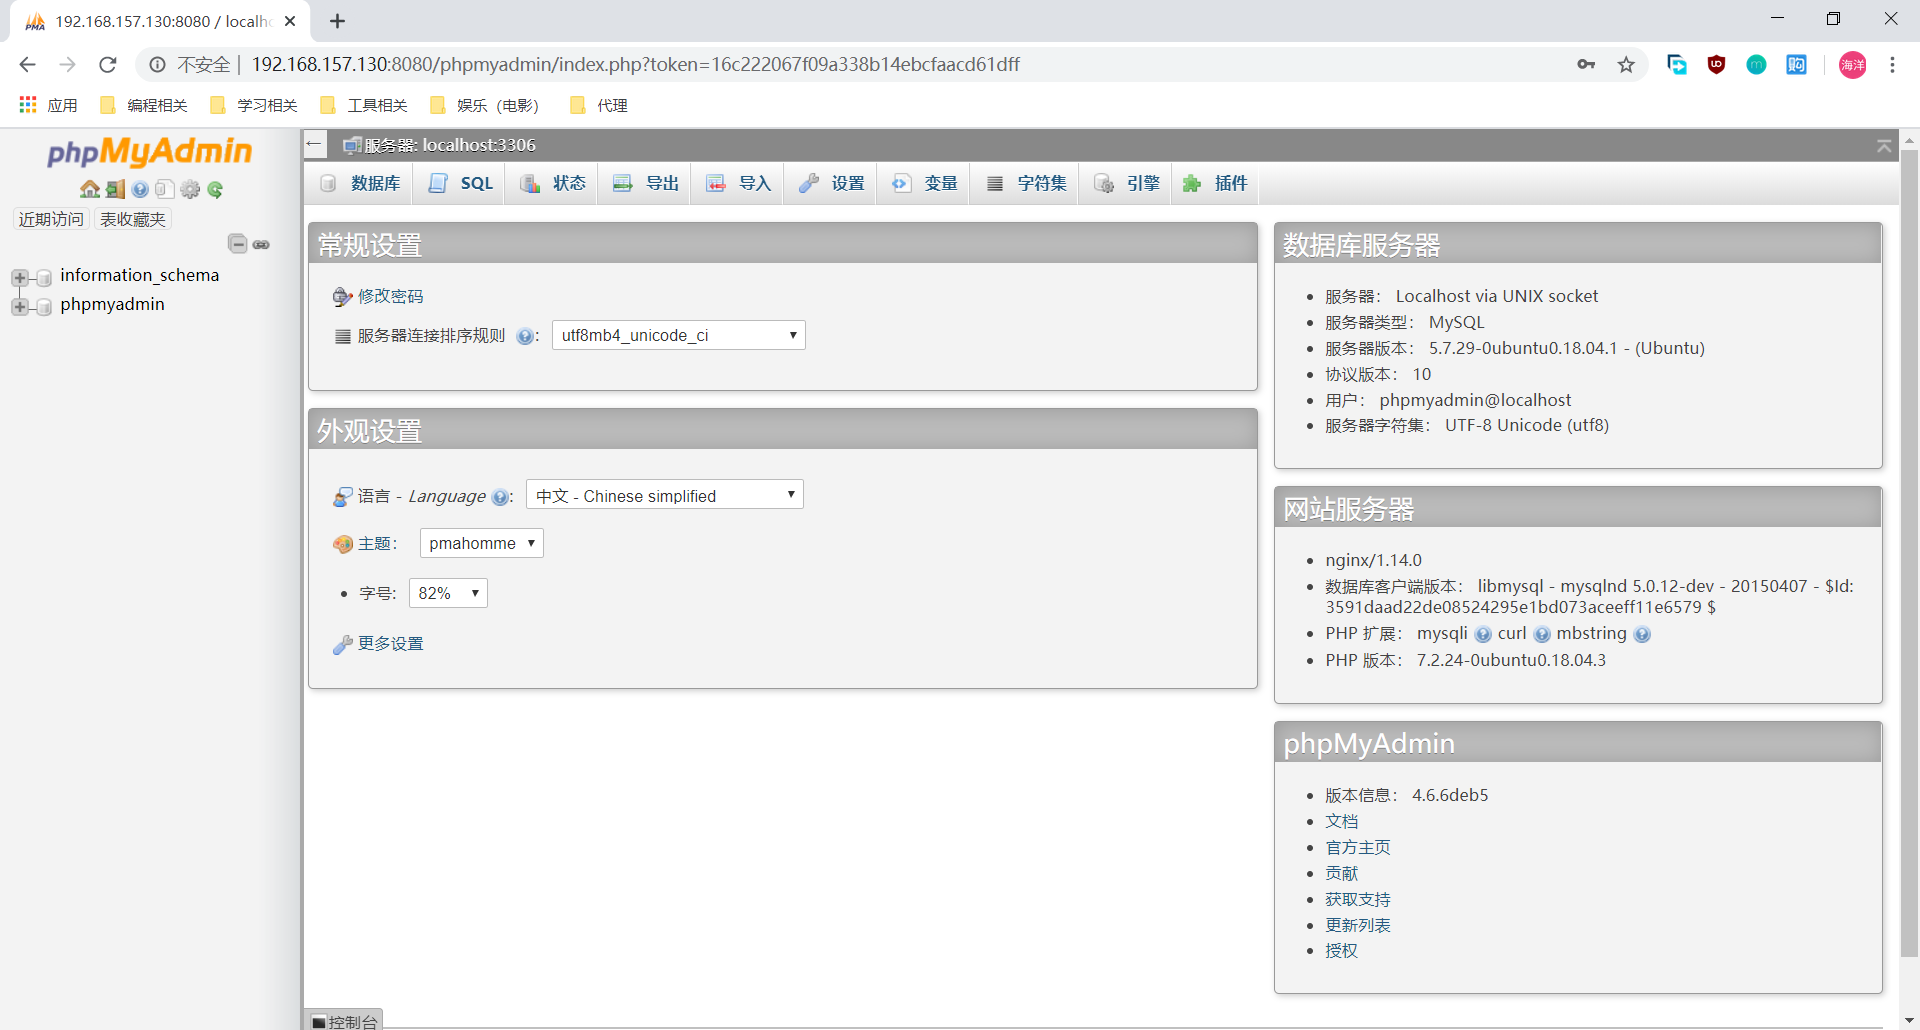1920x1030 pixels.
Task: Open the 编程相关 bookmarks folder
Action: pos(144,105)
